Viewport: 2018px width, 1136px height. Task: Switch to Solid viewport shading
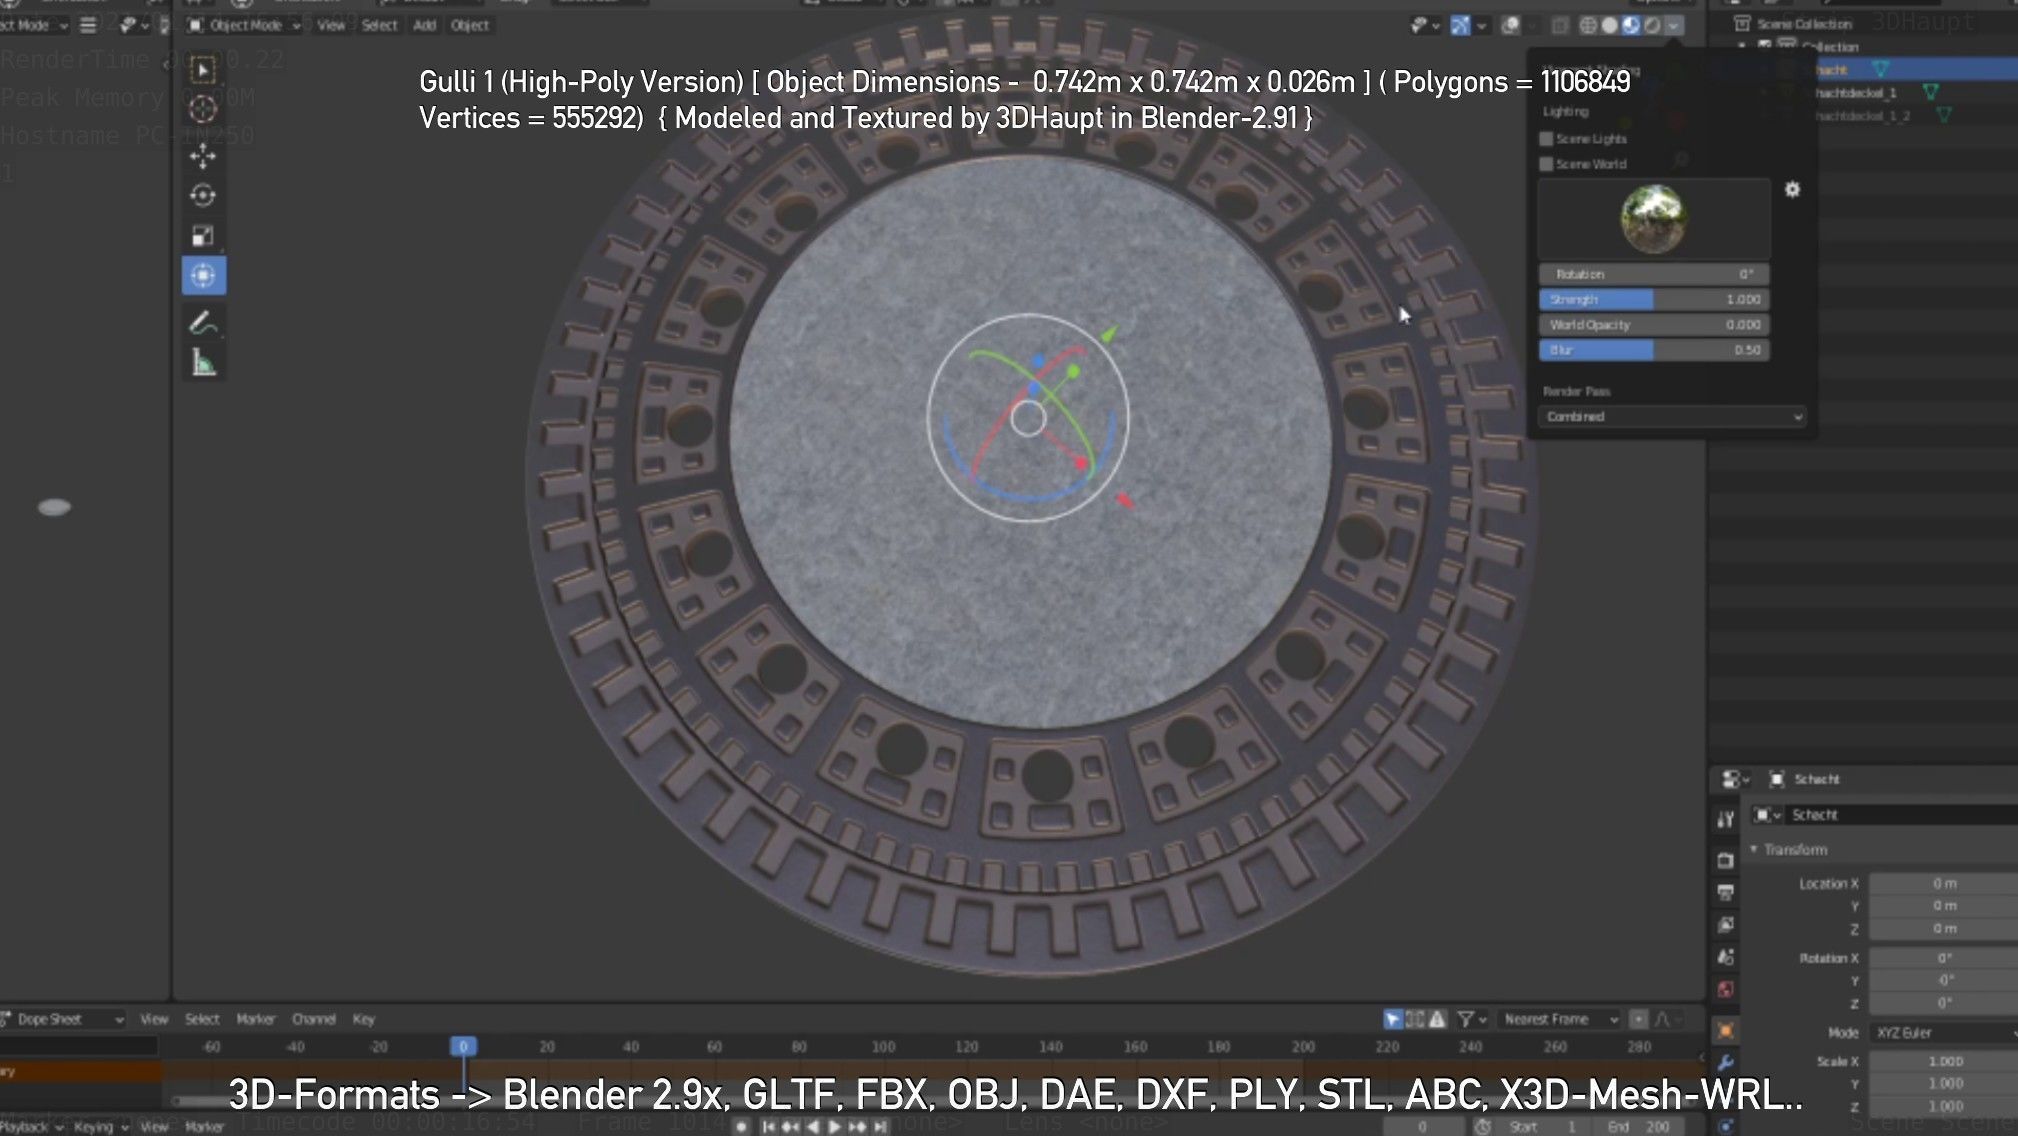tap(1609, 25)
